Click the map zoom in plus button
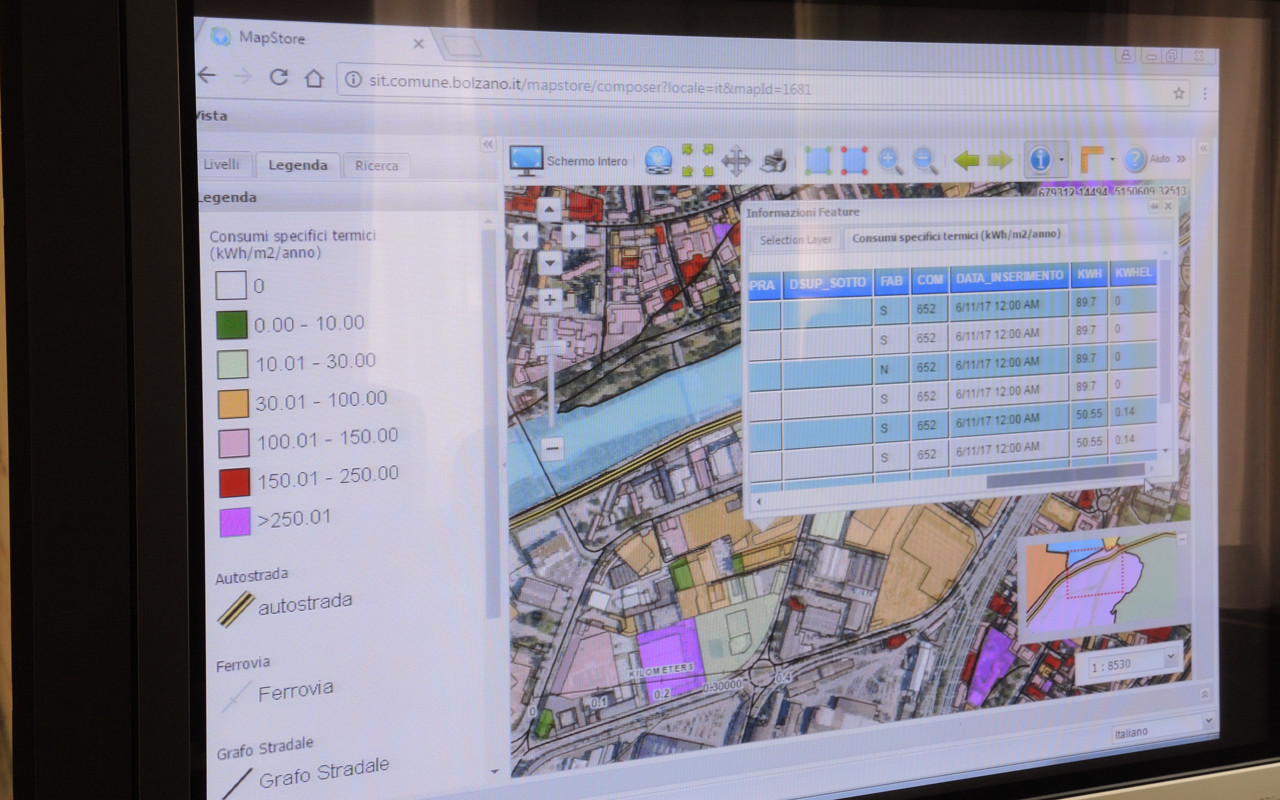The image size is (1280, 800). pyautogui.click(x=551, y=299)
